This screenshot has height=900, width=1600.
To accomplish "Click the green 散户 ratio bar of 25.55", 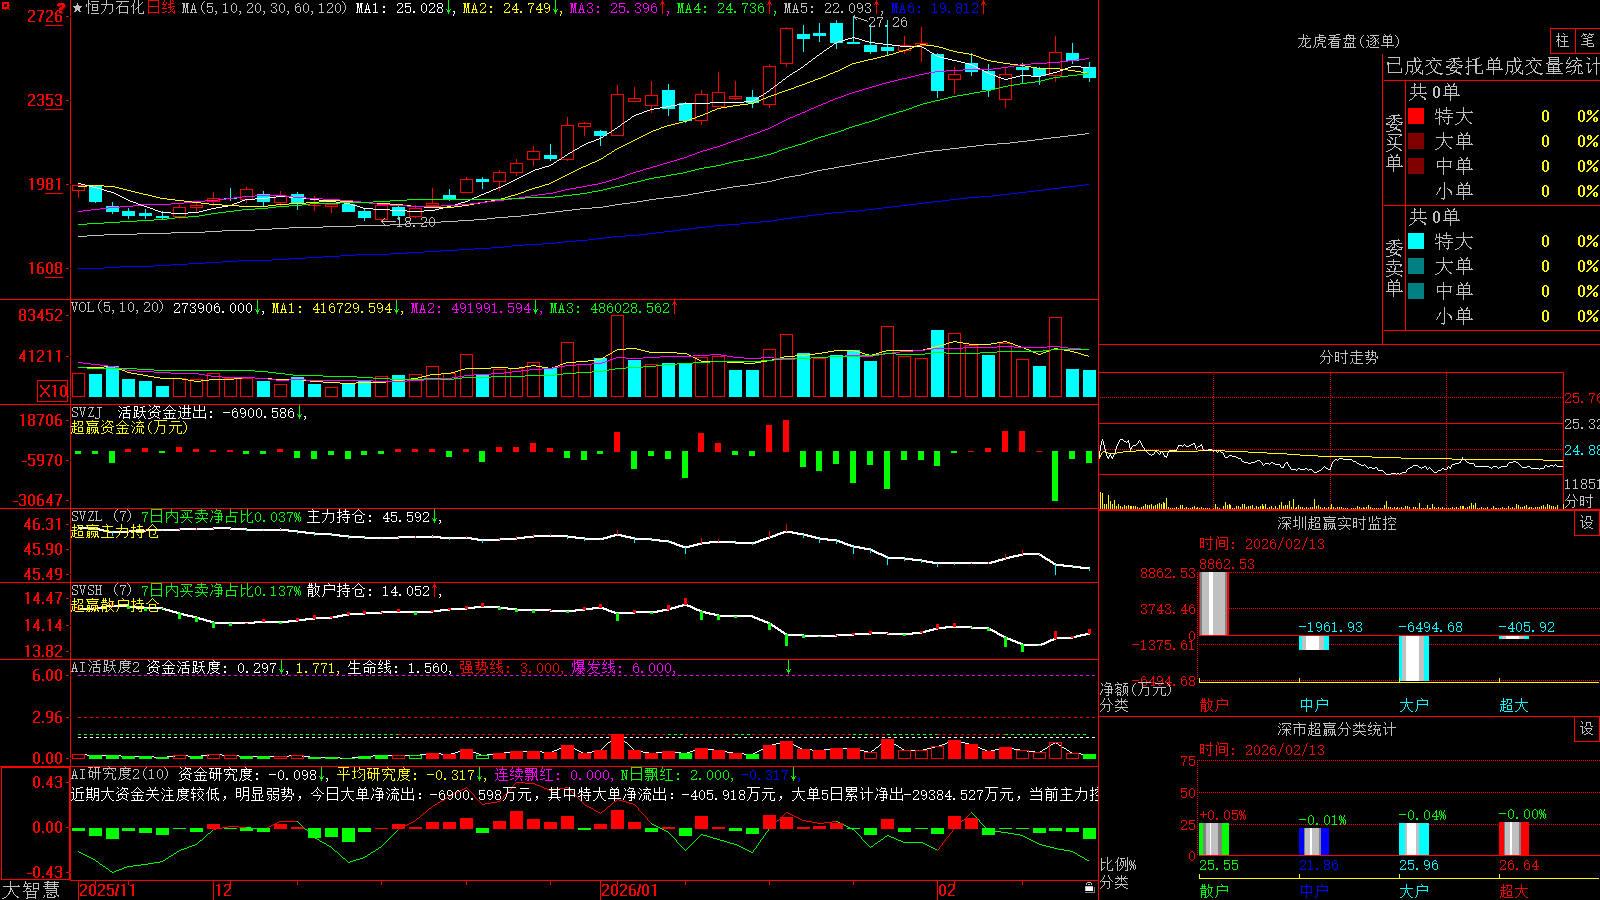I will (x=1214, y=839).
